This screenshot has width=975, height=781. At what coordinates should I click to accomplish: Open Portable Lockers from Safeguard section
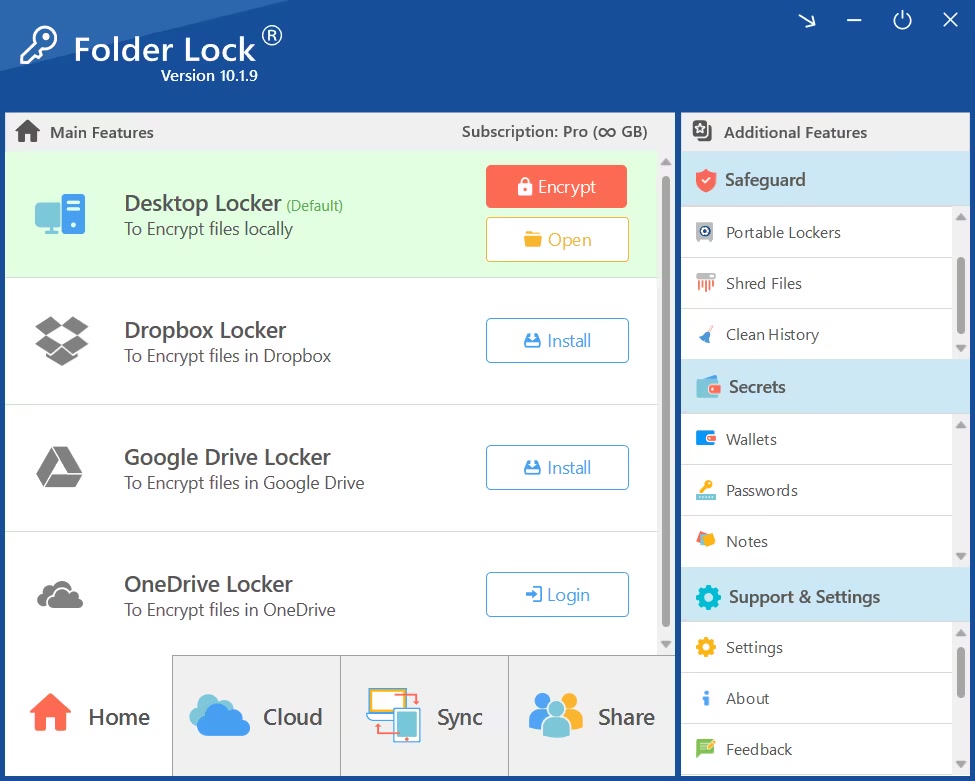(783, 232)
